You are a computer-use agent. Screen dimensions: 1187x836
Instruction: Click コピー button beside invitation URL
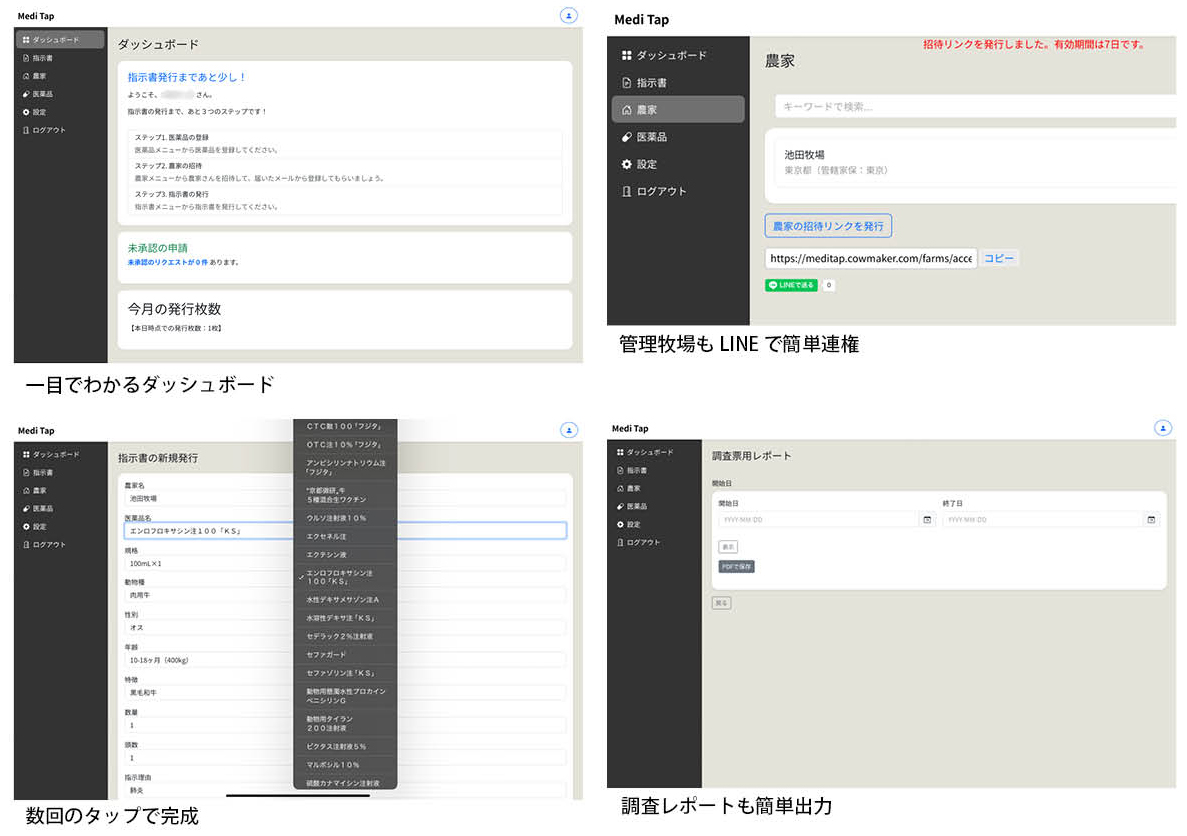click(999, 258)
